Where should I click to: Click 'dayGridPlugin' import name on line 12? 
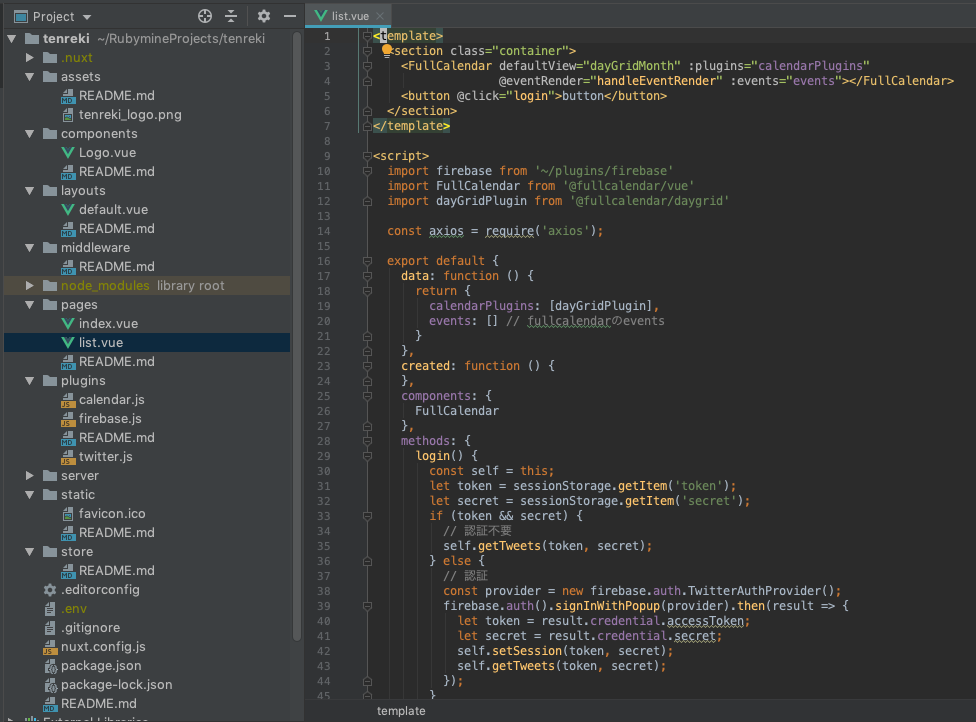point(481,200)
